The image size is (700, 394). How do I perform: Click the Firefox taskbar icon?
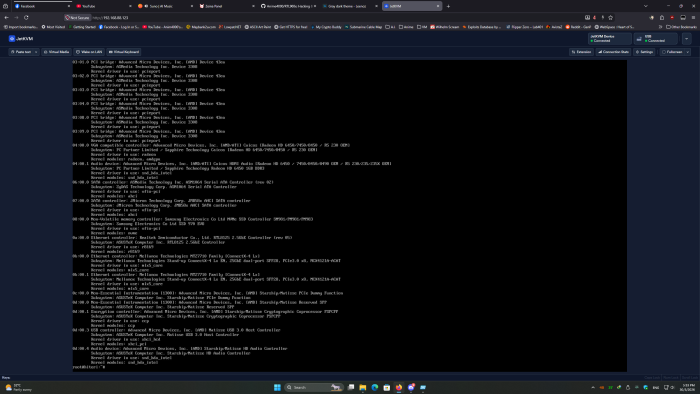[x=399, y=387]
